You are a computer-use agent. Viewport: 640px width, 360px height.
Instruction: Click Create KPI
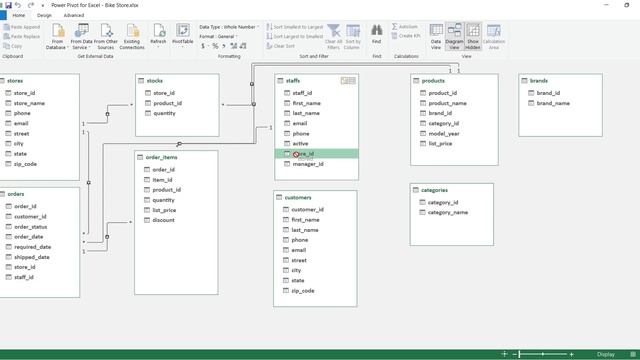406,36
